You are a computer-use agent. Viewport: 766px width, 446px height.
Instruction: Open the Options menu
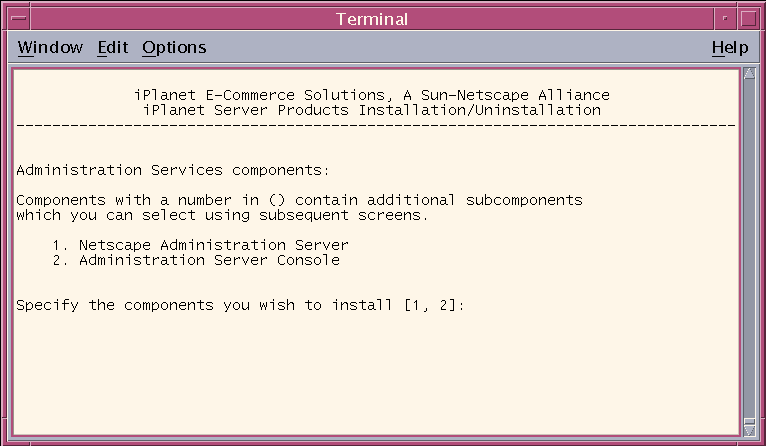(174, 47)
